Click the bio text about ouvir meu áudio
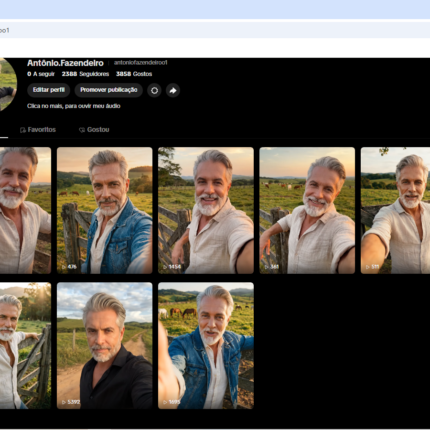 click(74, 106)
